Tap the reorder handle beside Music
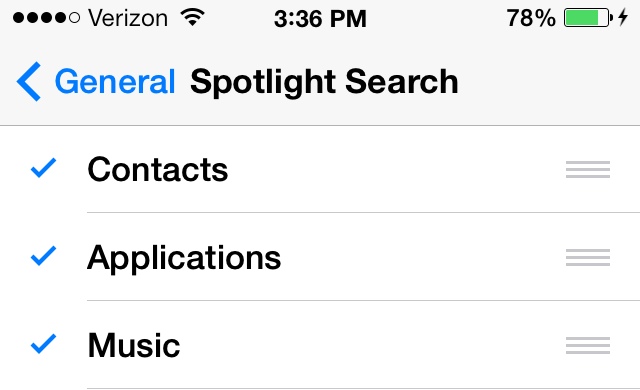 [588, 346]
